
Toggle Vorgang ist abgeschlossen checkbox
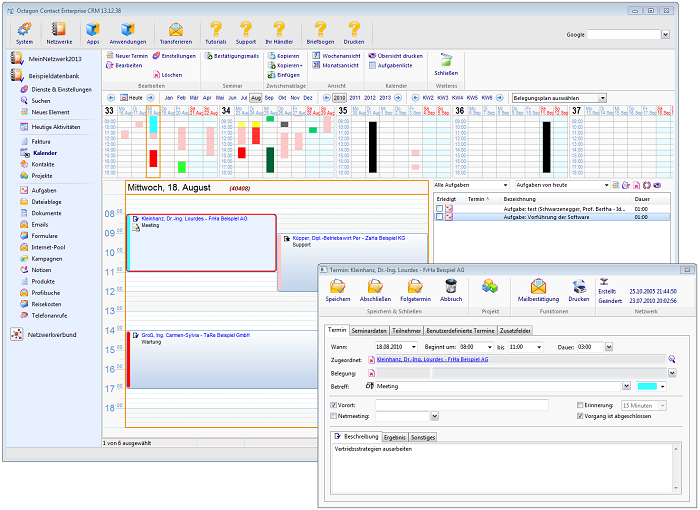pyautogui.click(x=580, y=416)
